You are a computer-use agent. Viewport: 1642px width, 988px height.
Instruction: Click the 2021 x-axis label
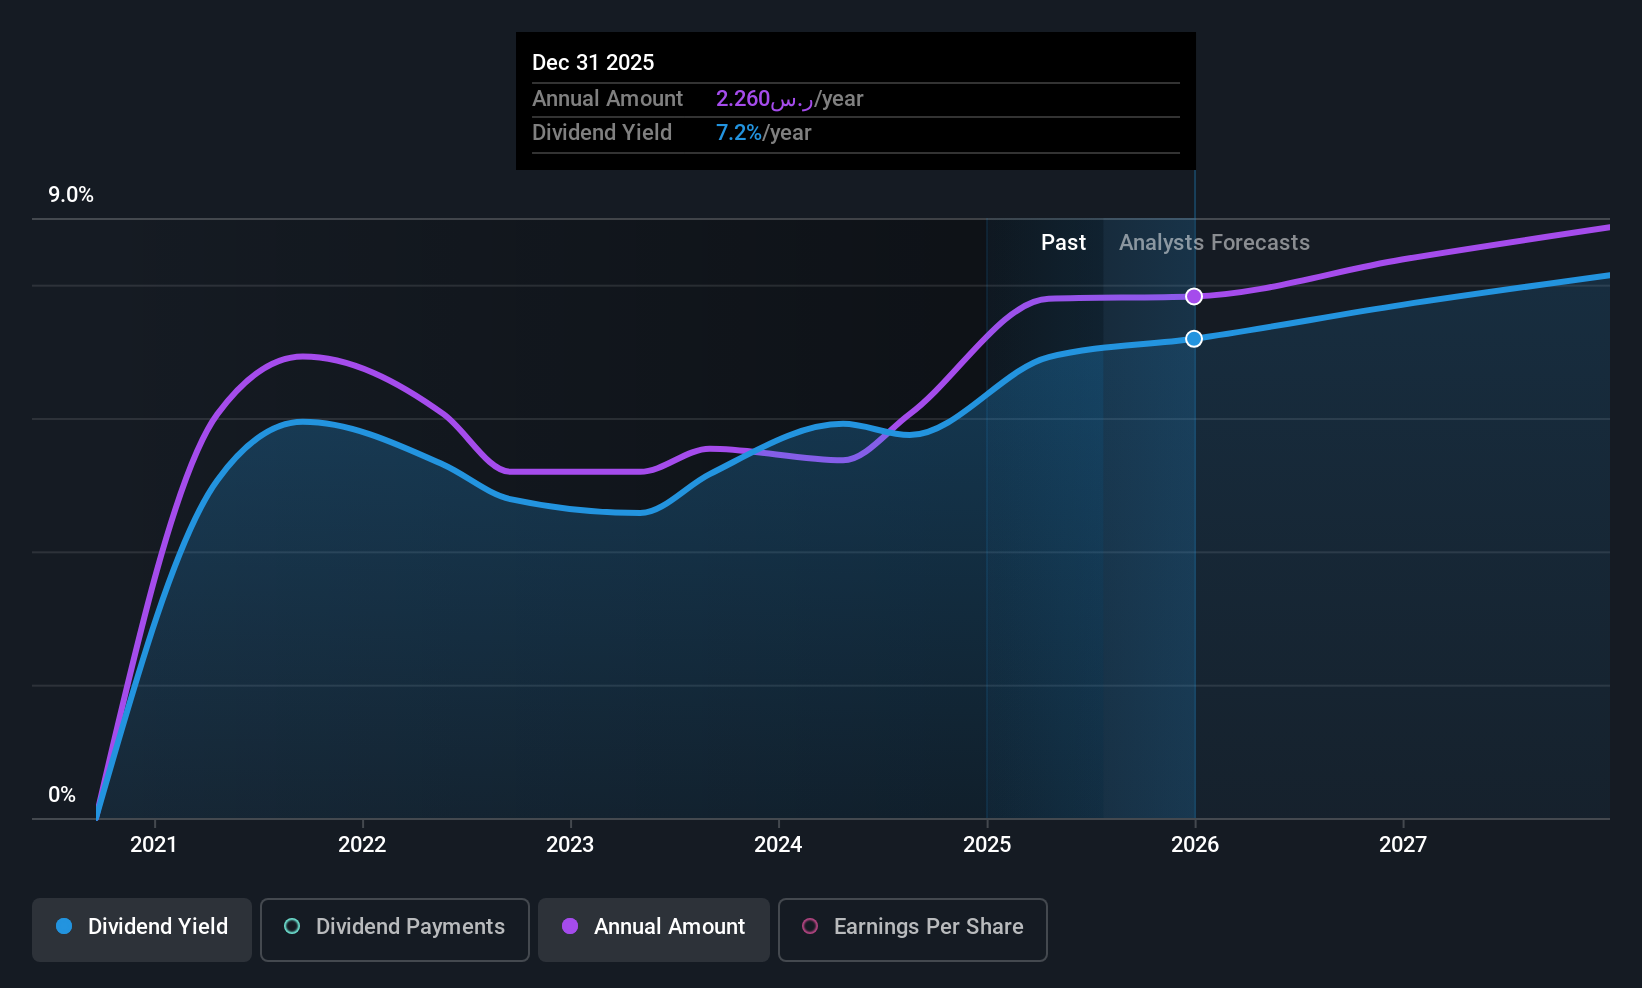[x=154, y=845]
